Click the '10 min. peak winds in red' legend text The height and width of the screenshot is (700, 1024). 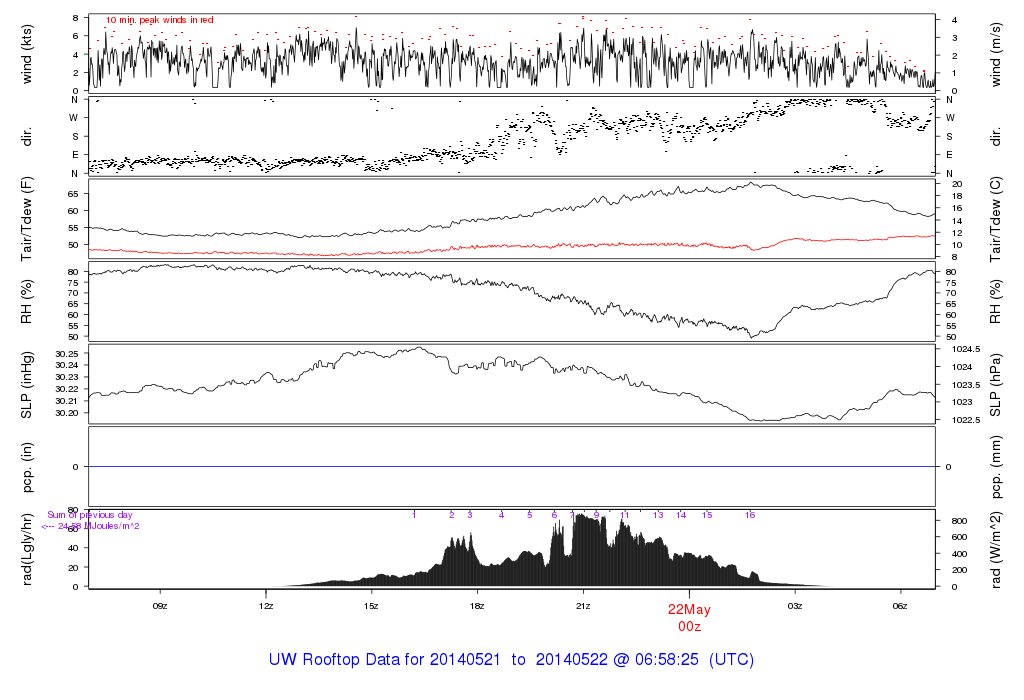coord(159,20)
